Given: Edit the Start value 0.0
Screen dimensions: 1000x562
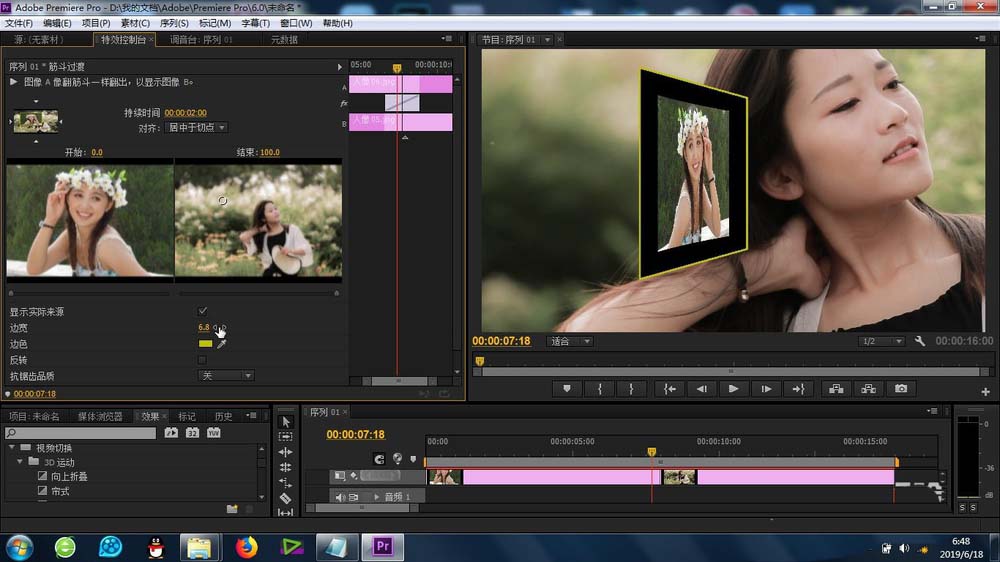Looking at the screenshot, I should tap(97, 152).
